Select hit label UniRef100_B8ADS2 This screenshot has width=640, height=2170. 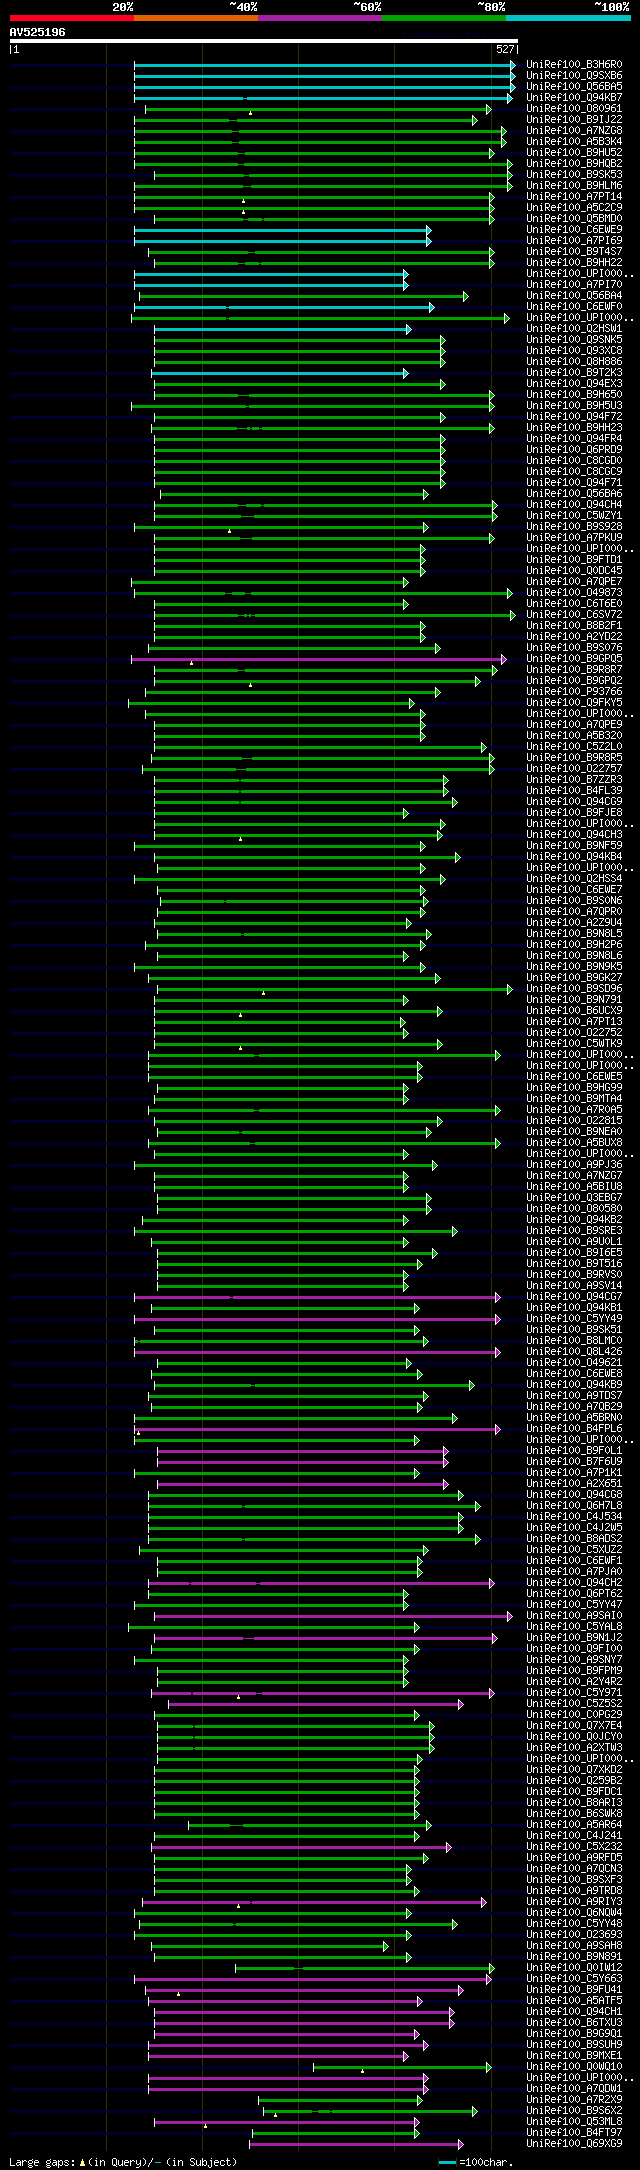pos(574,1539)
